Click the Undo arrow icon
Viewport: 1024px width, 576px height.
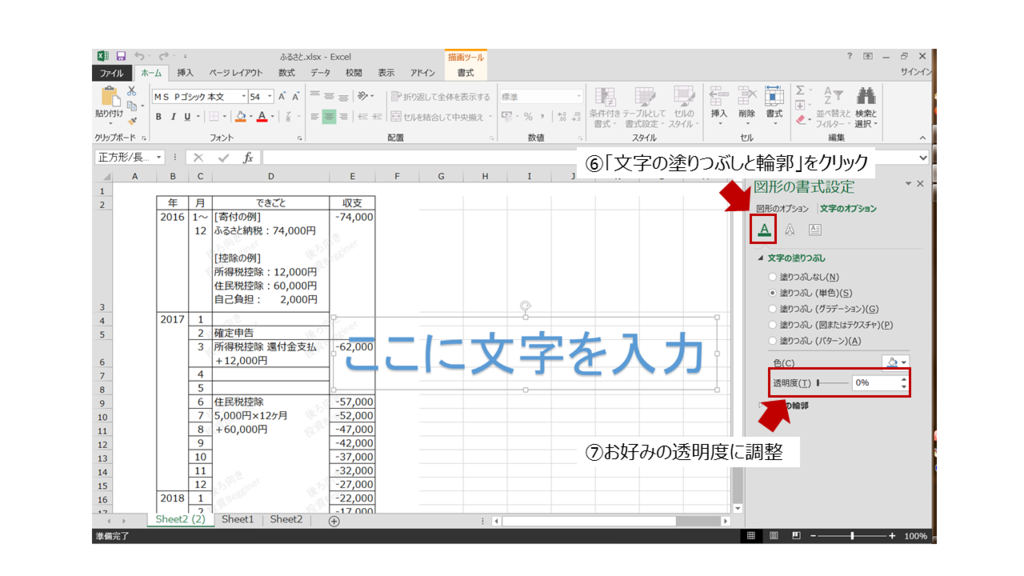click(x=139, y=56)
